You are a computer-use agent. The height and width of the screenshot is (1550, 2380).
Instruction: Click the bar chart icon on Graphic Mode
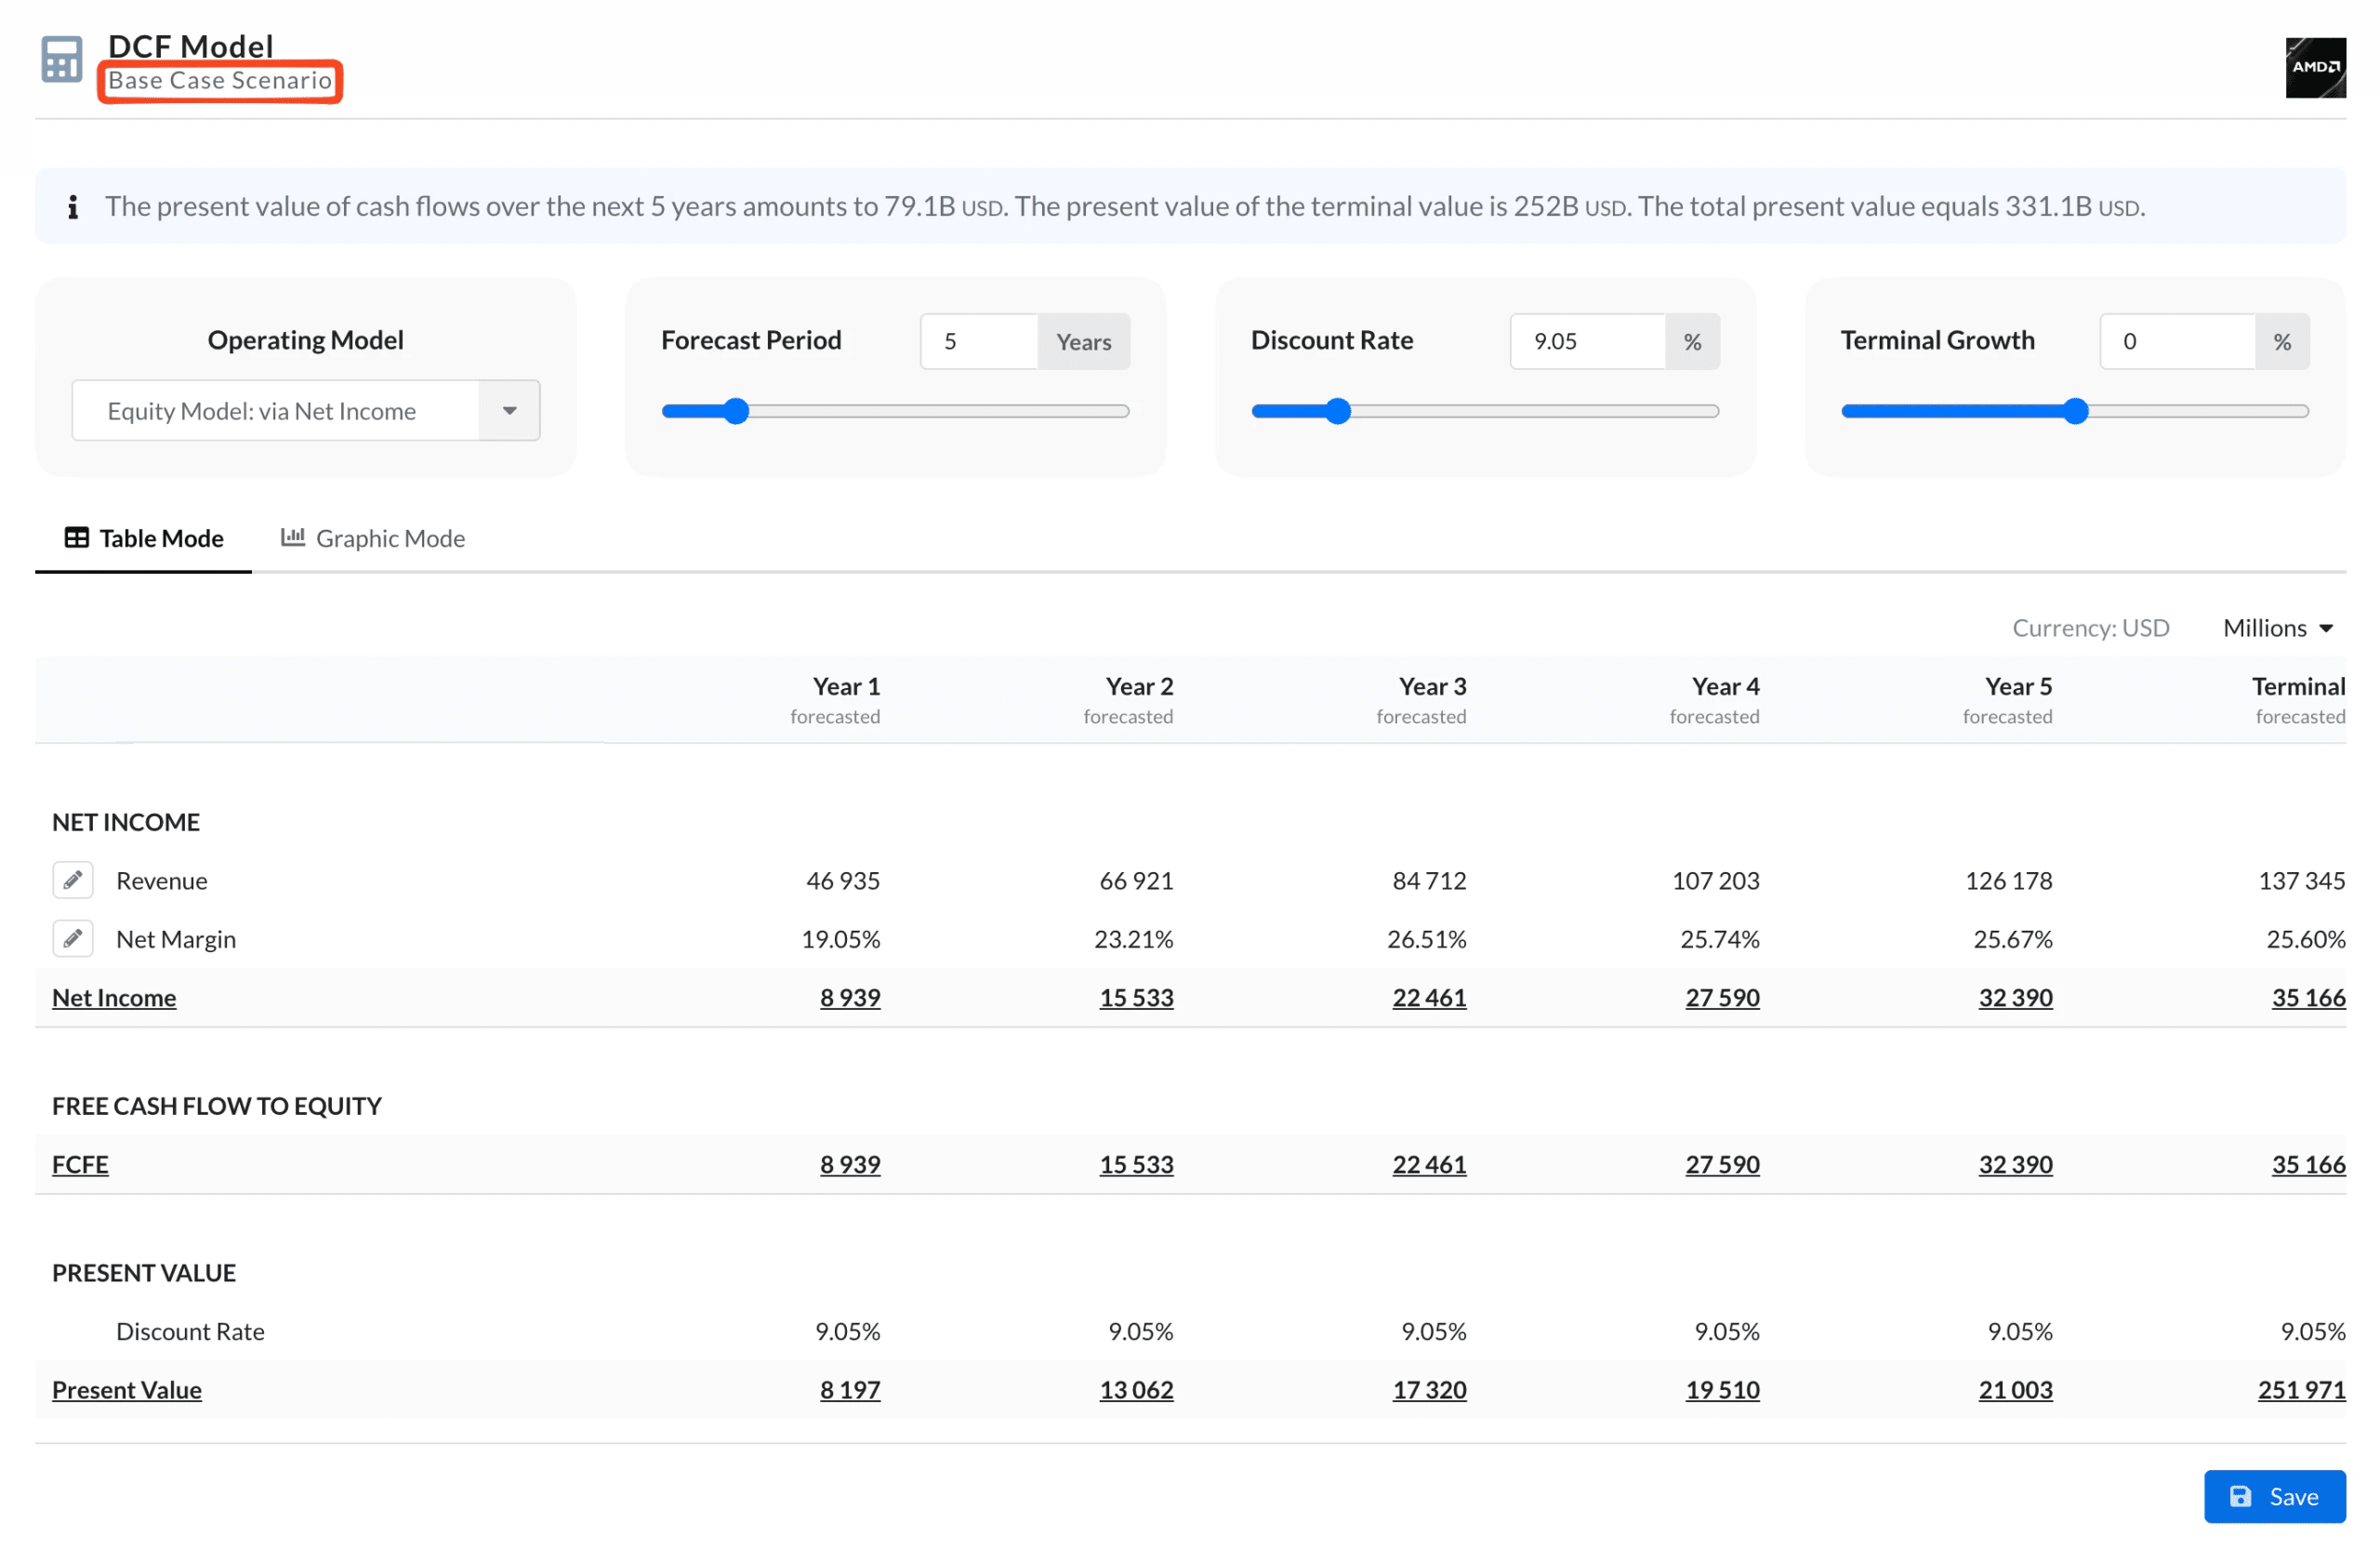(x=292, y=538)
